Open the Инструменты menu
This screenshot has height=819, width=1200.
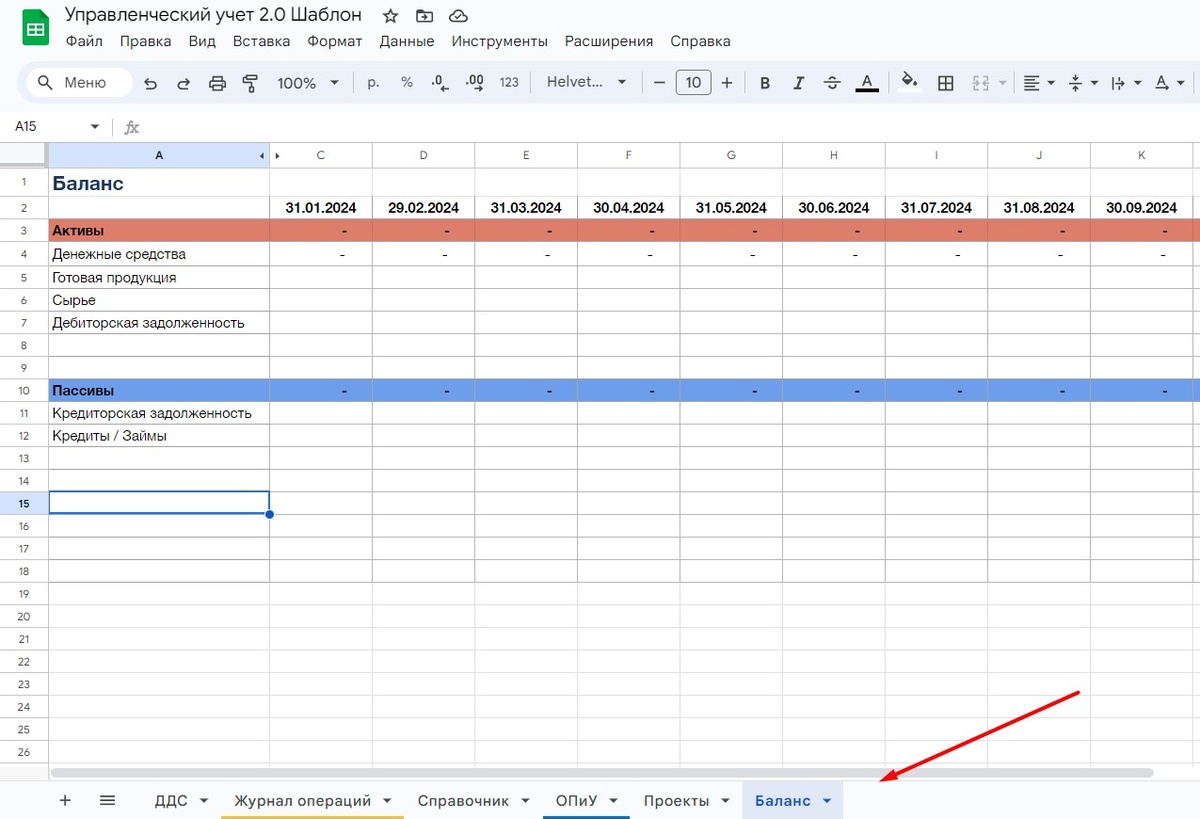click(x=500, y=41)
